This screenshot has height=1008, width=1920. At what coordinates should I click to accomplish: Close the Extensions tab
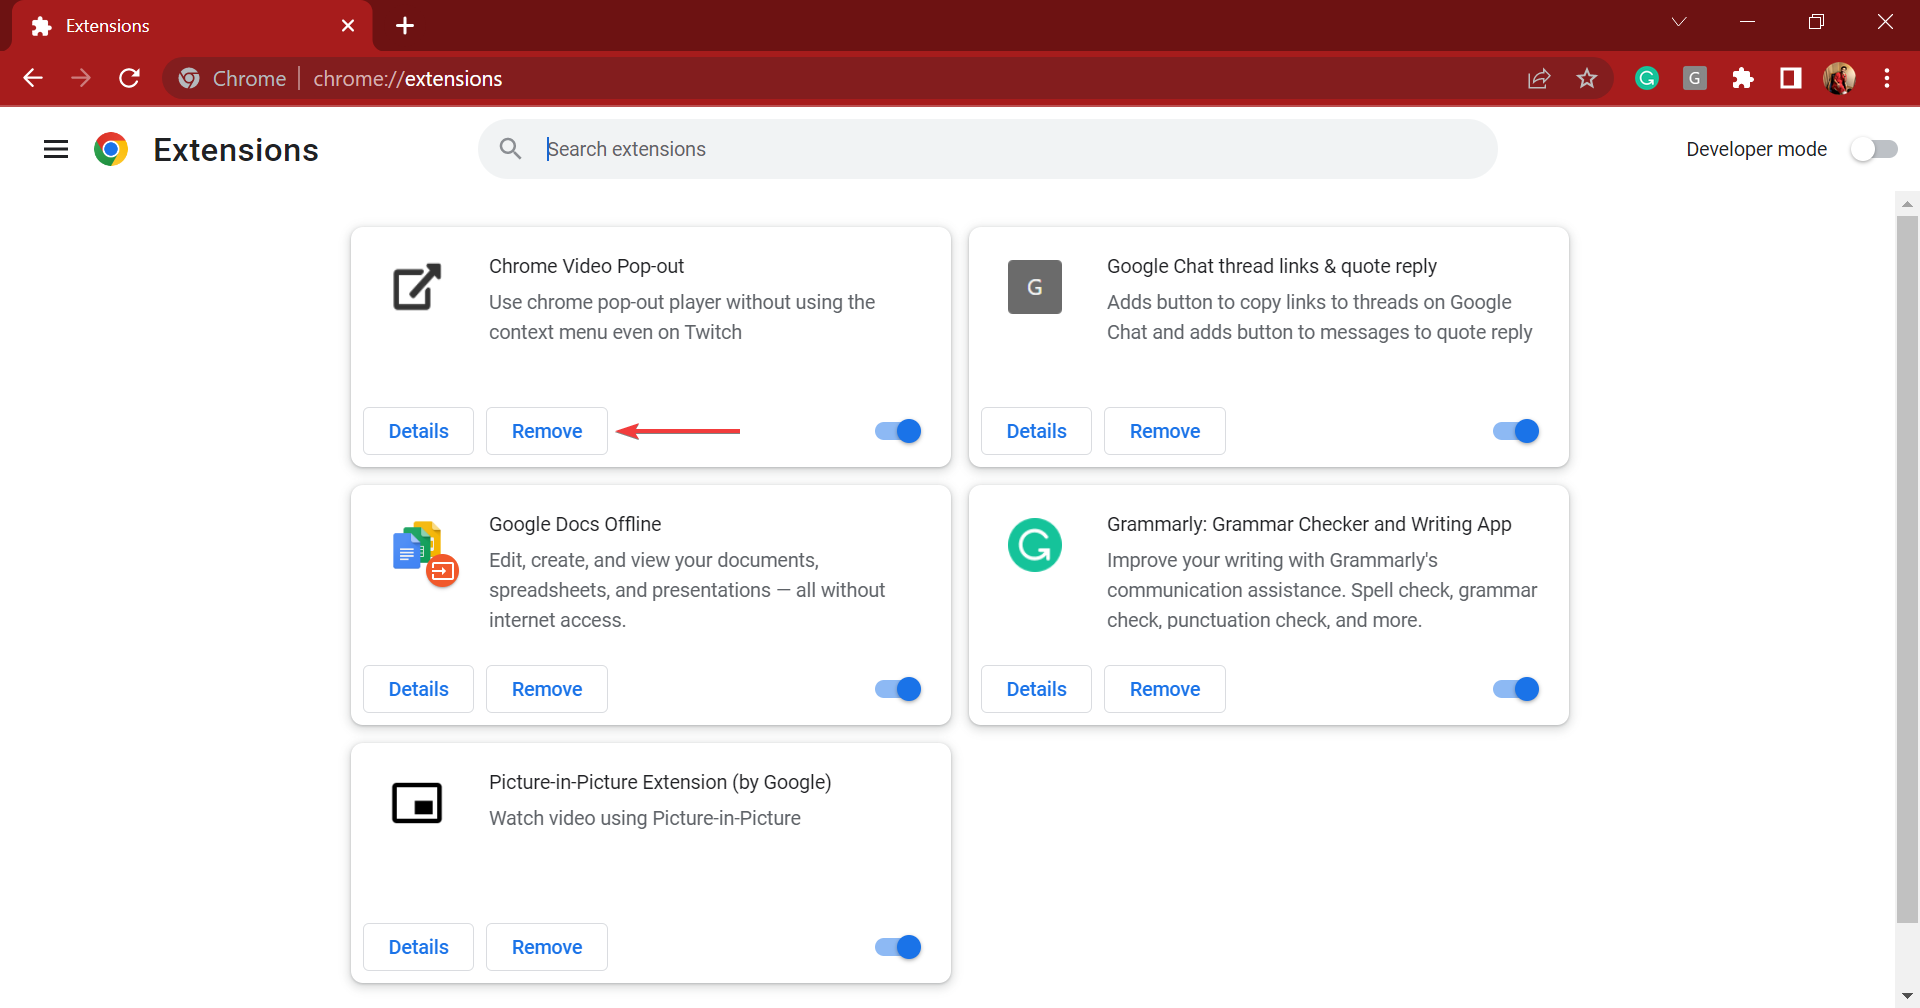pos(348,26)
